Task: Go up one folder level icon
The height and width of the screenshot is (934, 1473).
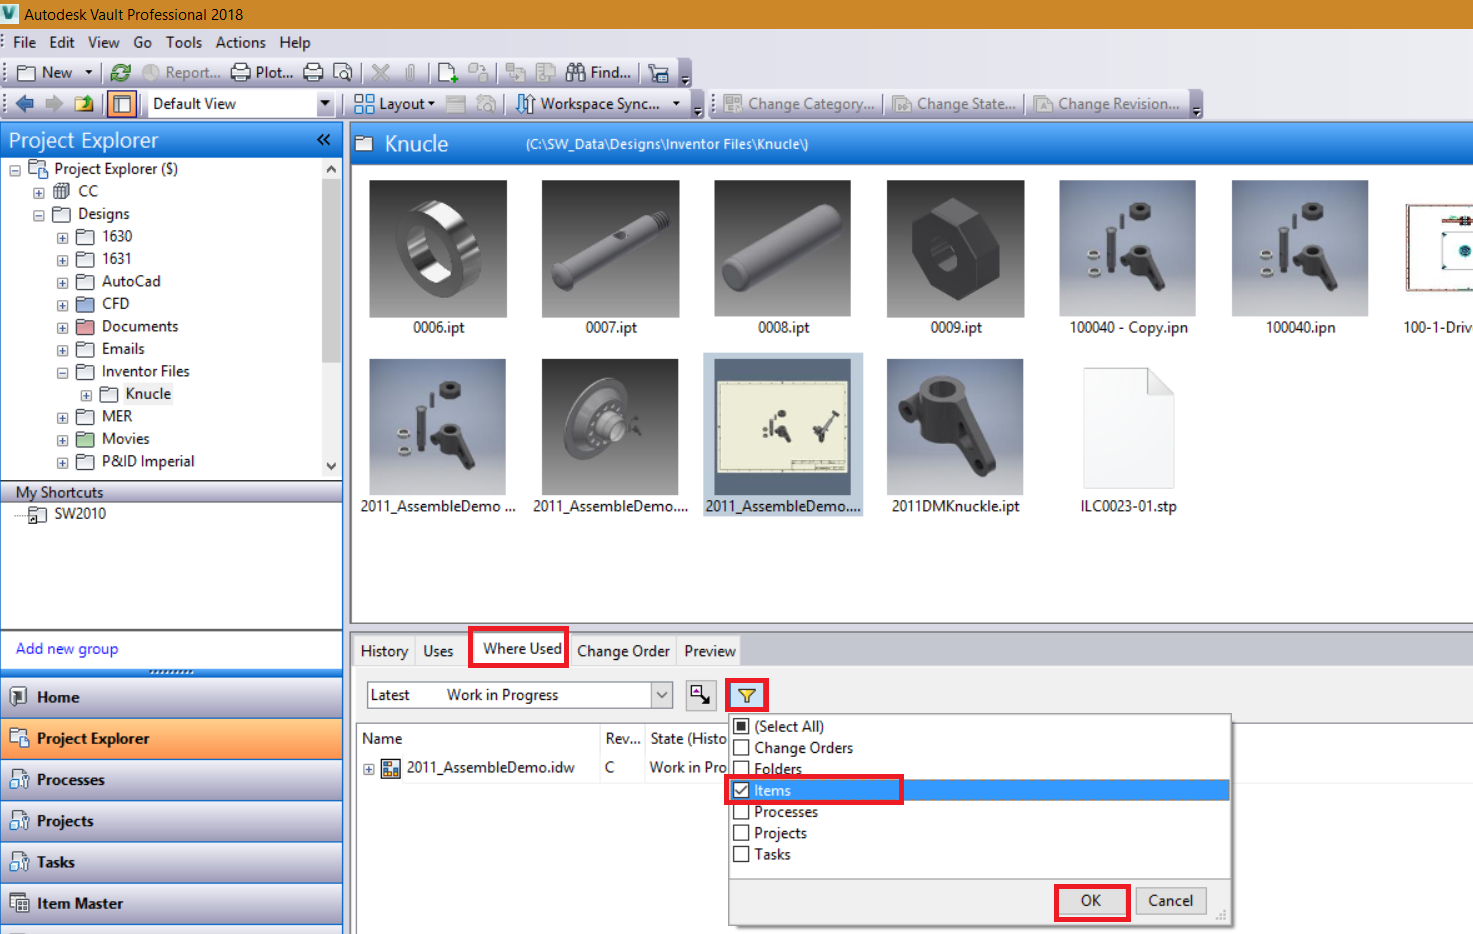Action: click(84, 103)
